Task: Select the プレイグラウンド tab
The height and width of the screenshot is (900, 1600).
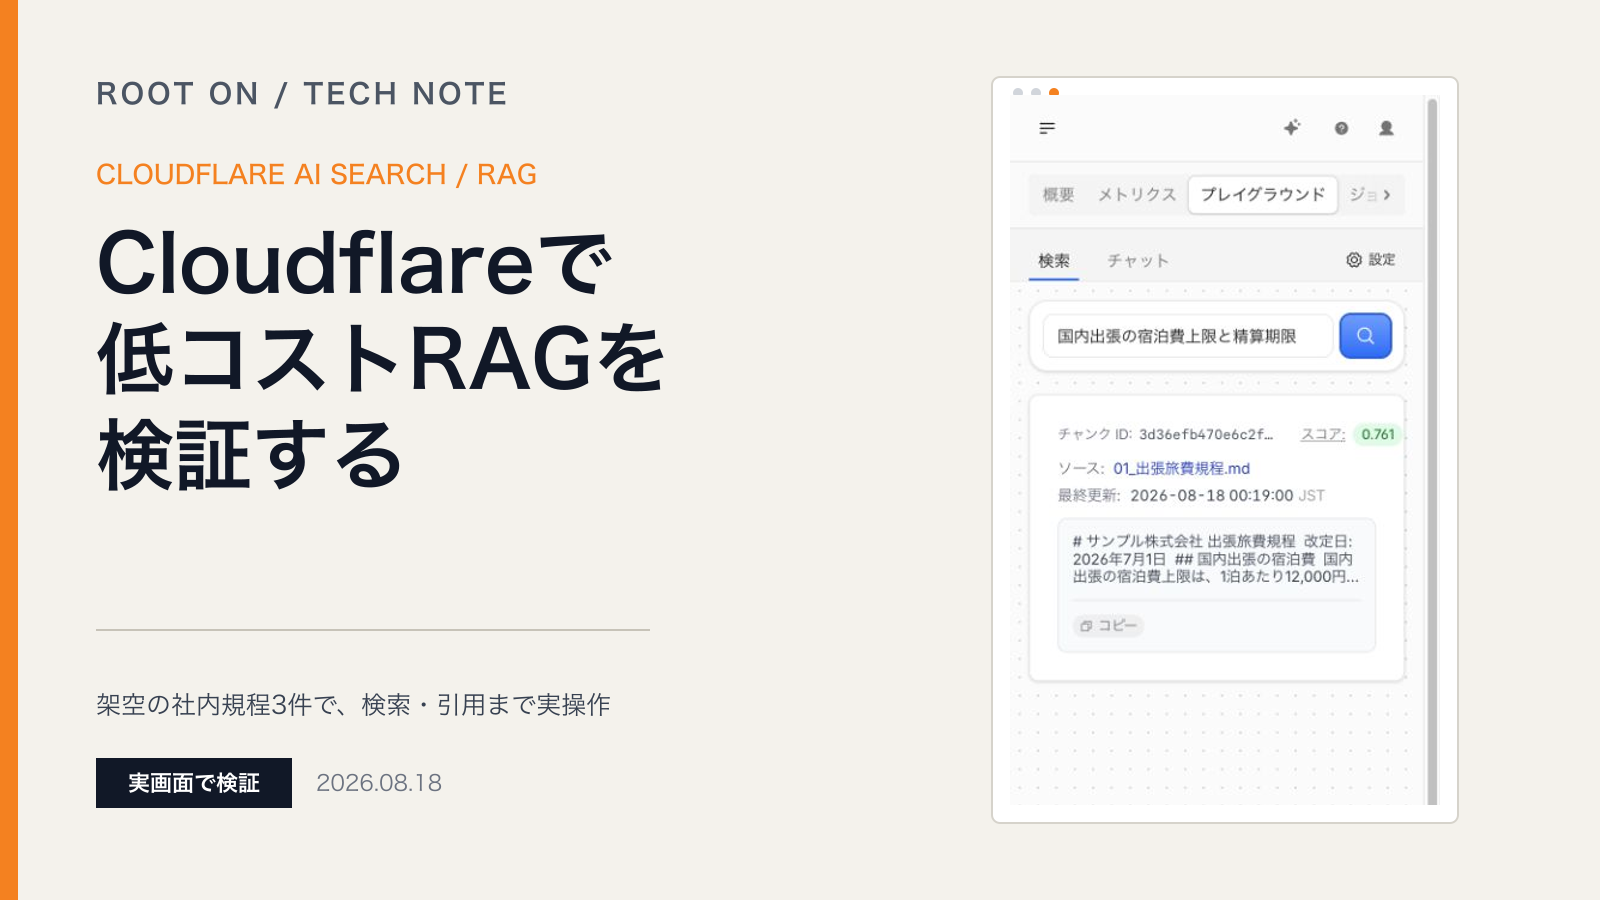Action: click(1263, 195)
